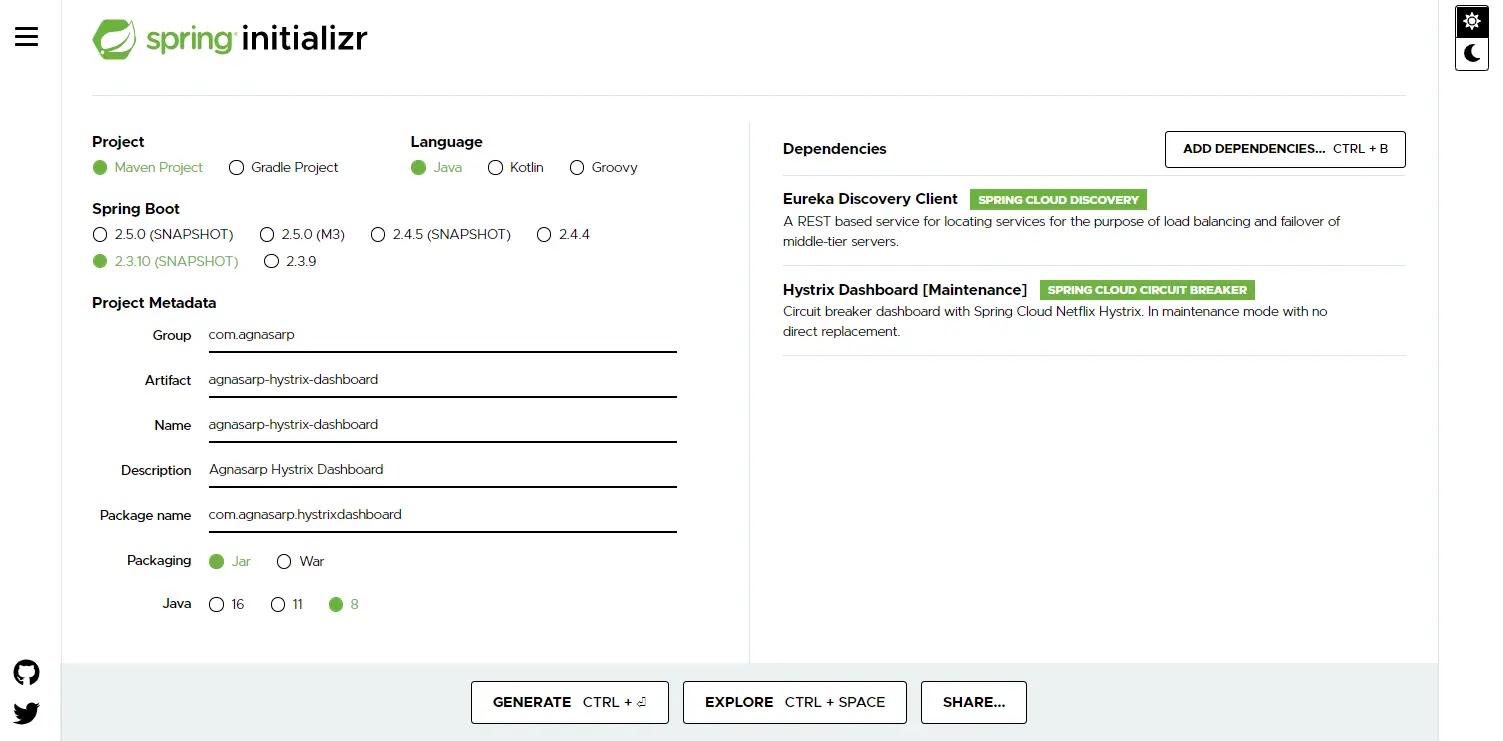1503x741 pixels.
Task: Click the Hystrix circuit breaker description text
Action: click(x=1055, y=321)
